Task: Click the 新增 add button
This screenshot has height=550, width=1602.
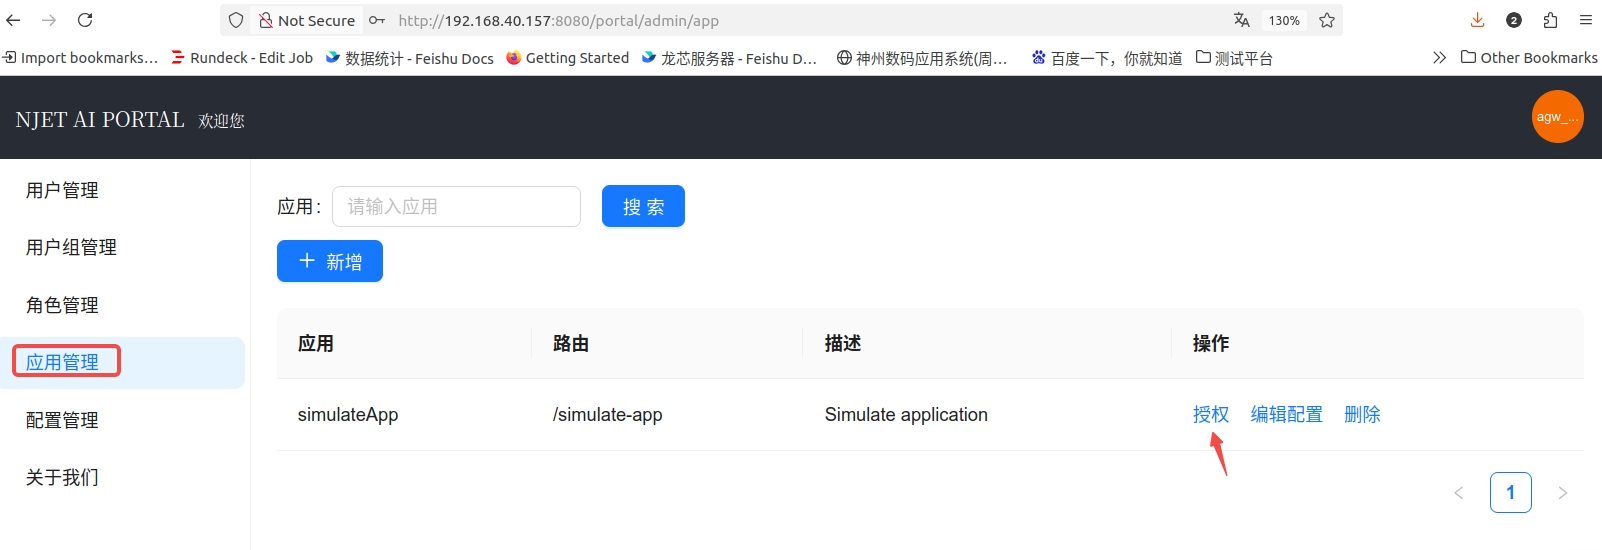Action: pos(330,261)
